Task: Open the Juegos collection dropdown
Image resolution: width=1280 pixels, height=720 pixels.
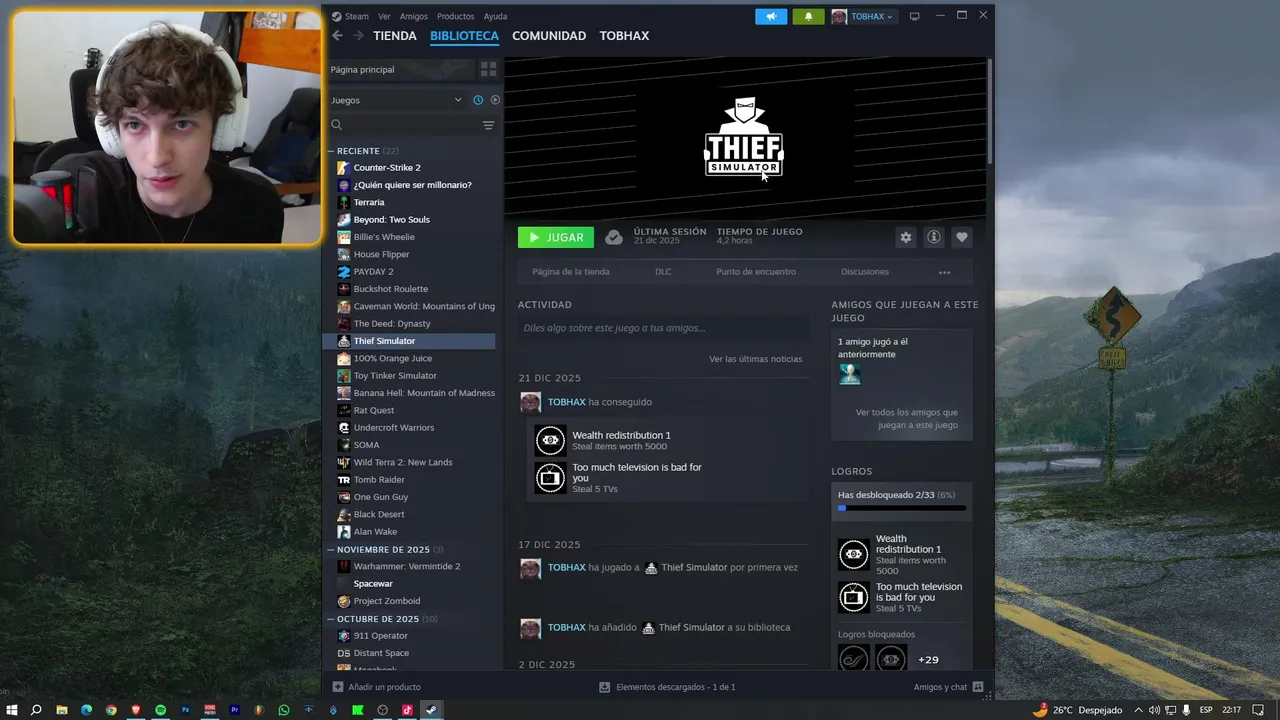Action: pyautogui.click(x=397, y=100)
